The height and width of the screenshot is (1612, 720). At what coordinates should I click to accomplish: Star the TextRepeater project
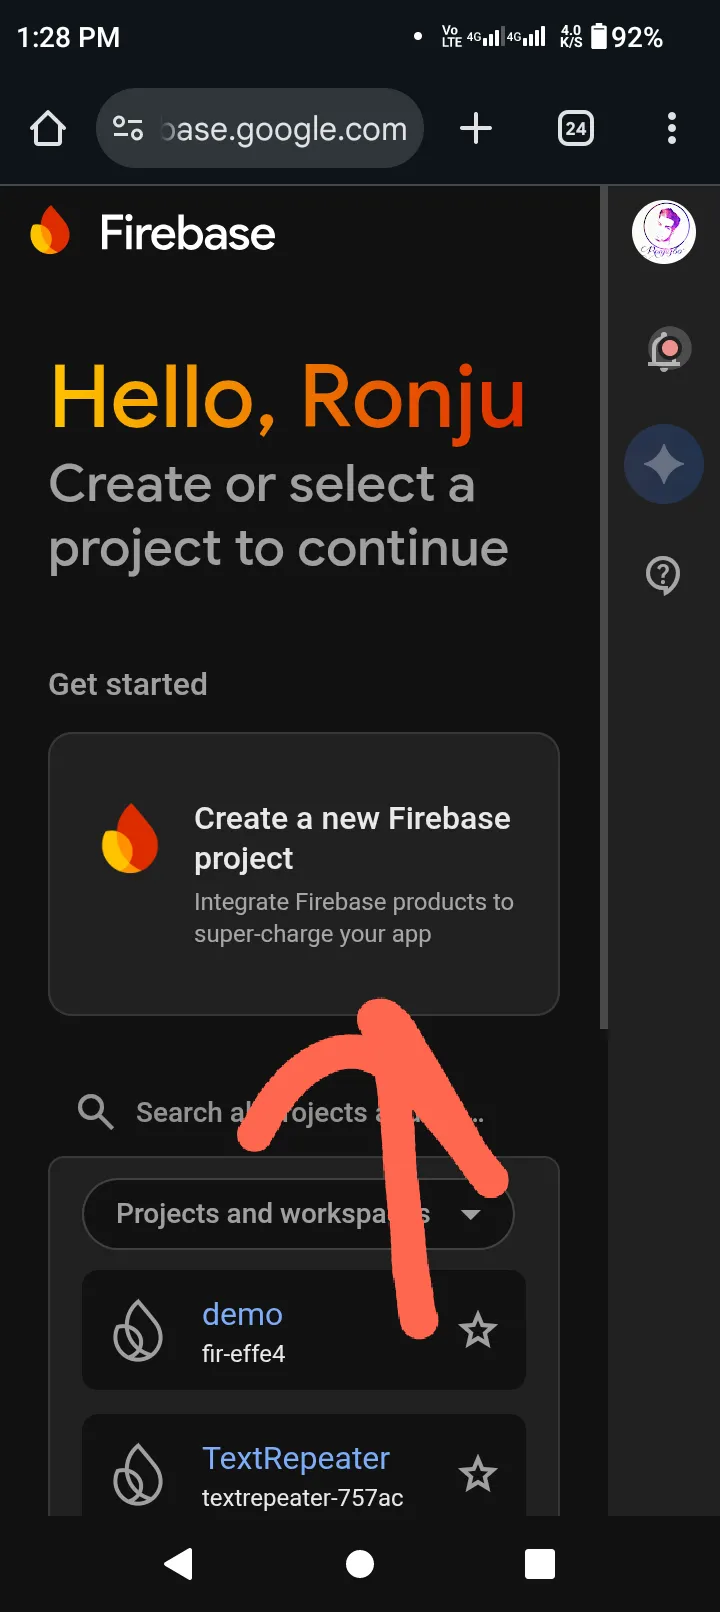pyautogui.click(x=477, y=1474)
